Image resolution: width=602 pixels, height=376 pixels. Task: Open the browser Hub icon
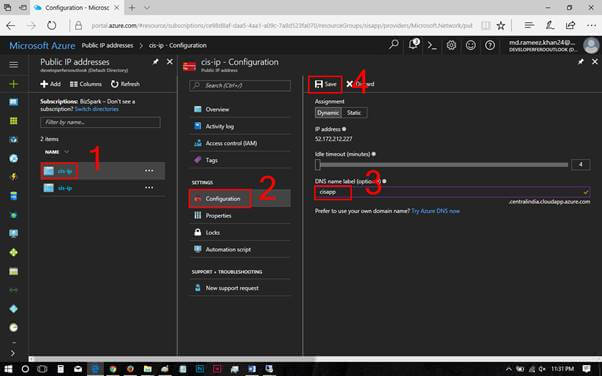click(x=529, y=25)
